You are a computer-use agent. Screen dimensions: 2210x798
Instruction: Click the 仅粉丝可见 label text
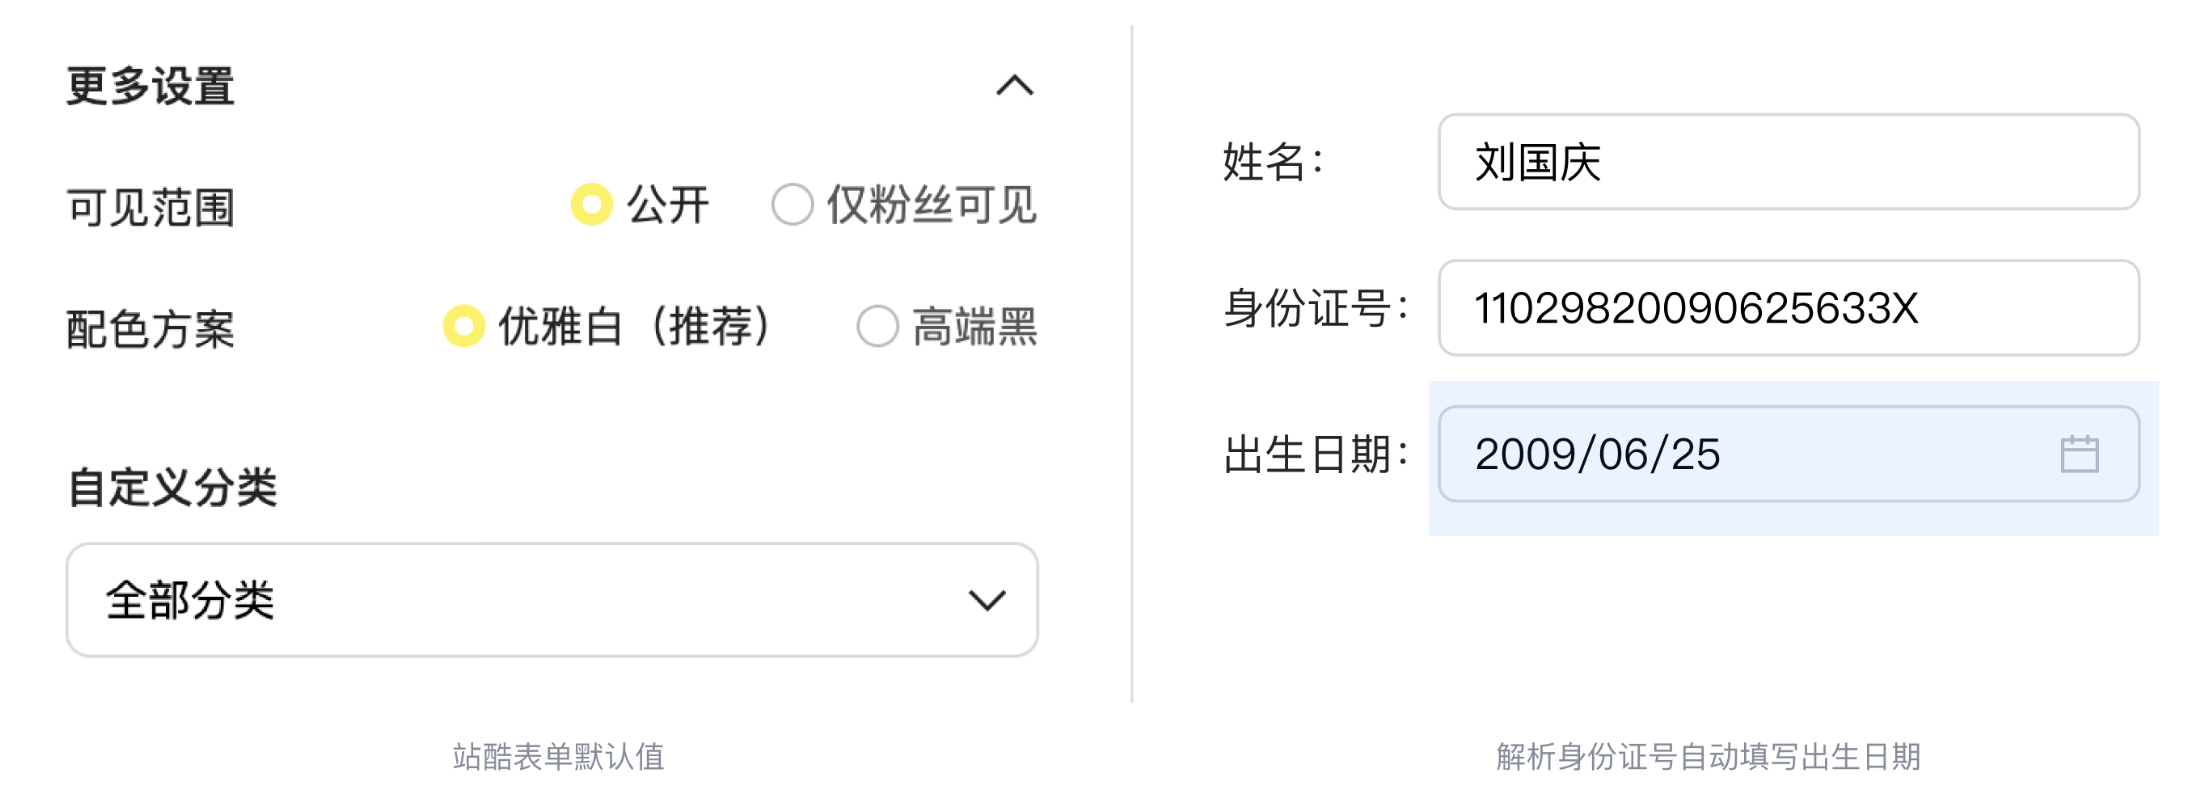(932, 205)
